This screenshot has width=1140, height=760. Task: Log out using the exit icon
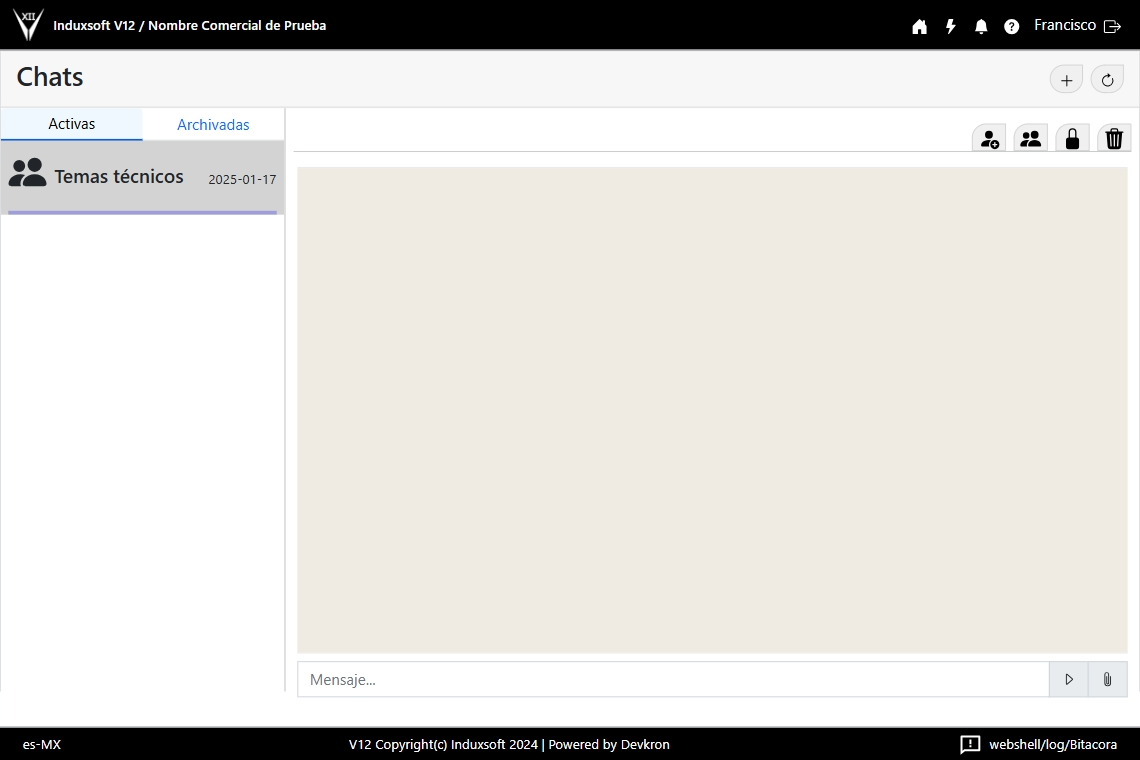(x=1112, y=27)
